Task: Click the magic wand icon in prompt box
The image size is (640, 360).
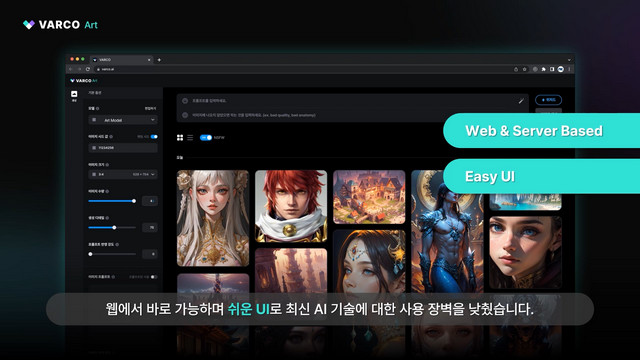Action: coord(521,100)
